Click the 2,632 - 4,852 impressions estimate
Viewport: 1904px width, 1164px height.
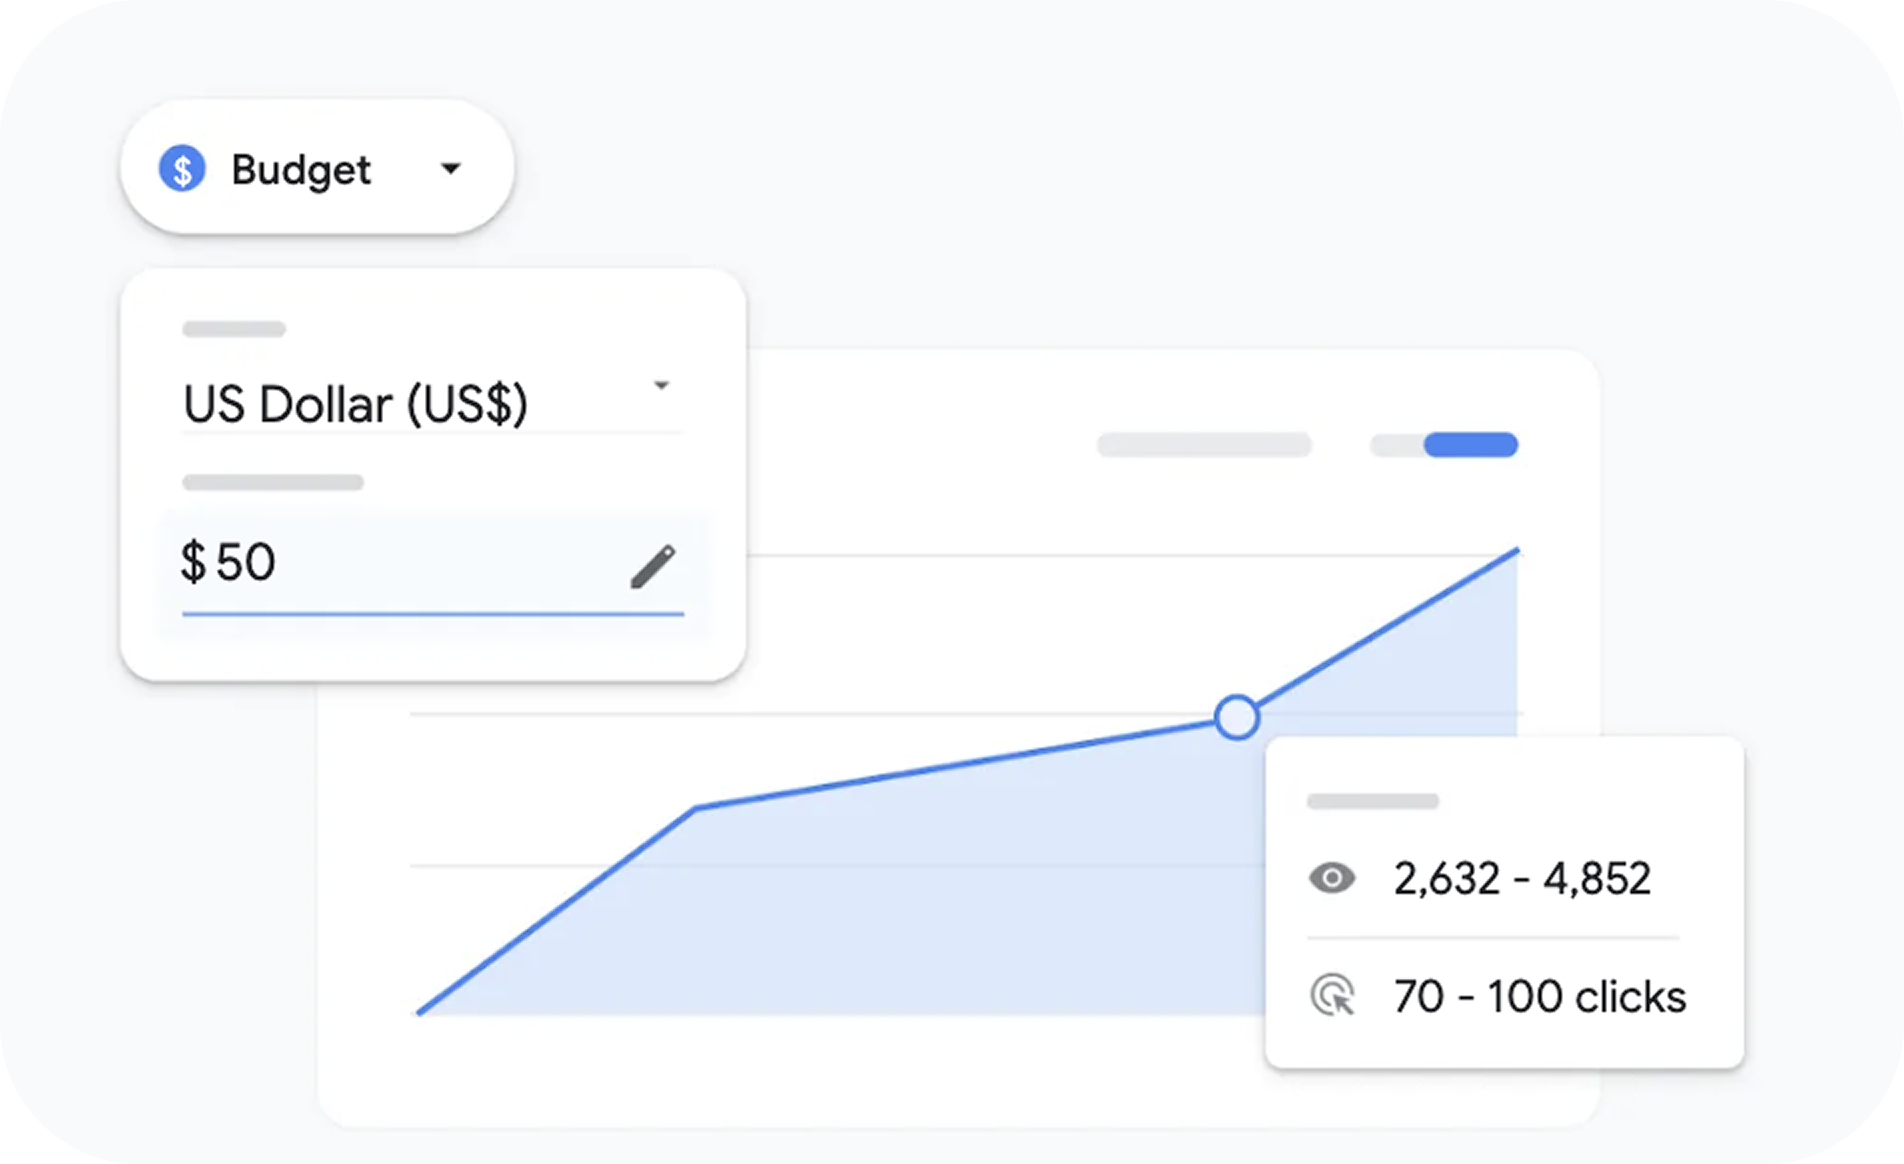pyautogui.click(x=1522, y=879)
